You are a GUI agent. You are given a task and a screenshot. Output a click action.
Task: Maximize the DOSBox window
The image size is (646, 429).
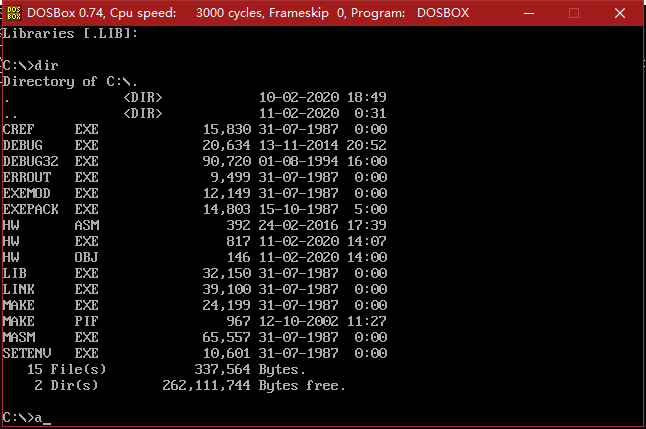pos(574,13)
